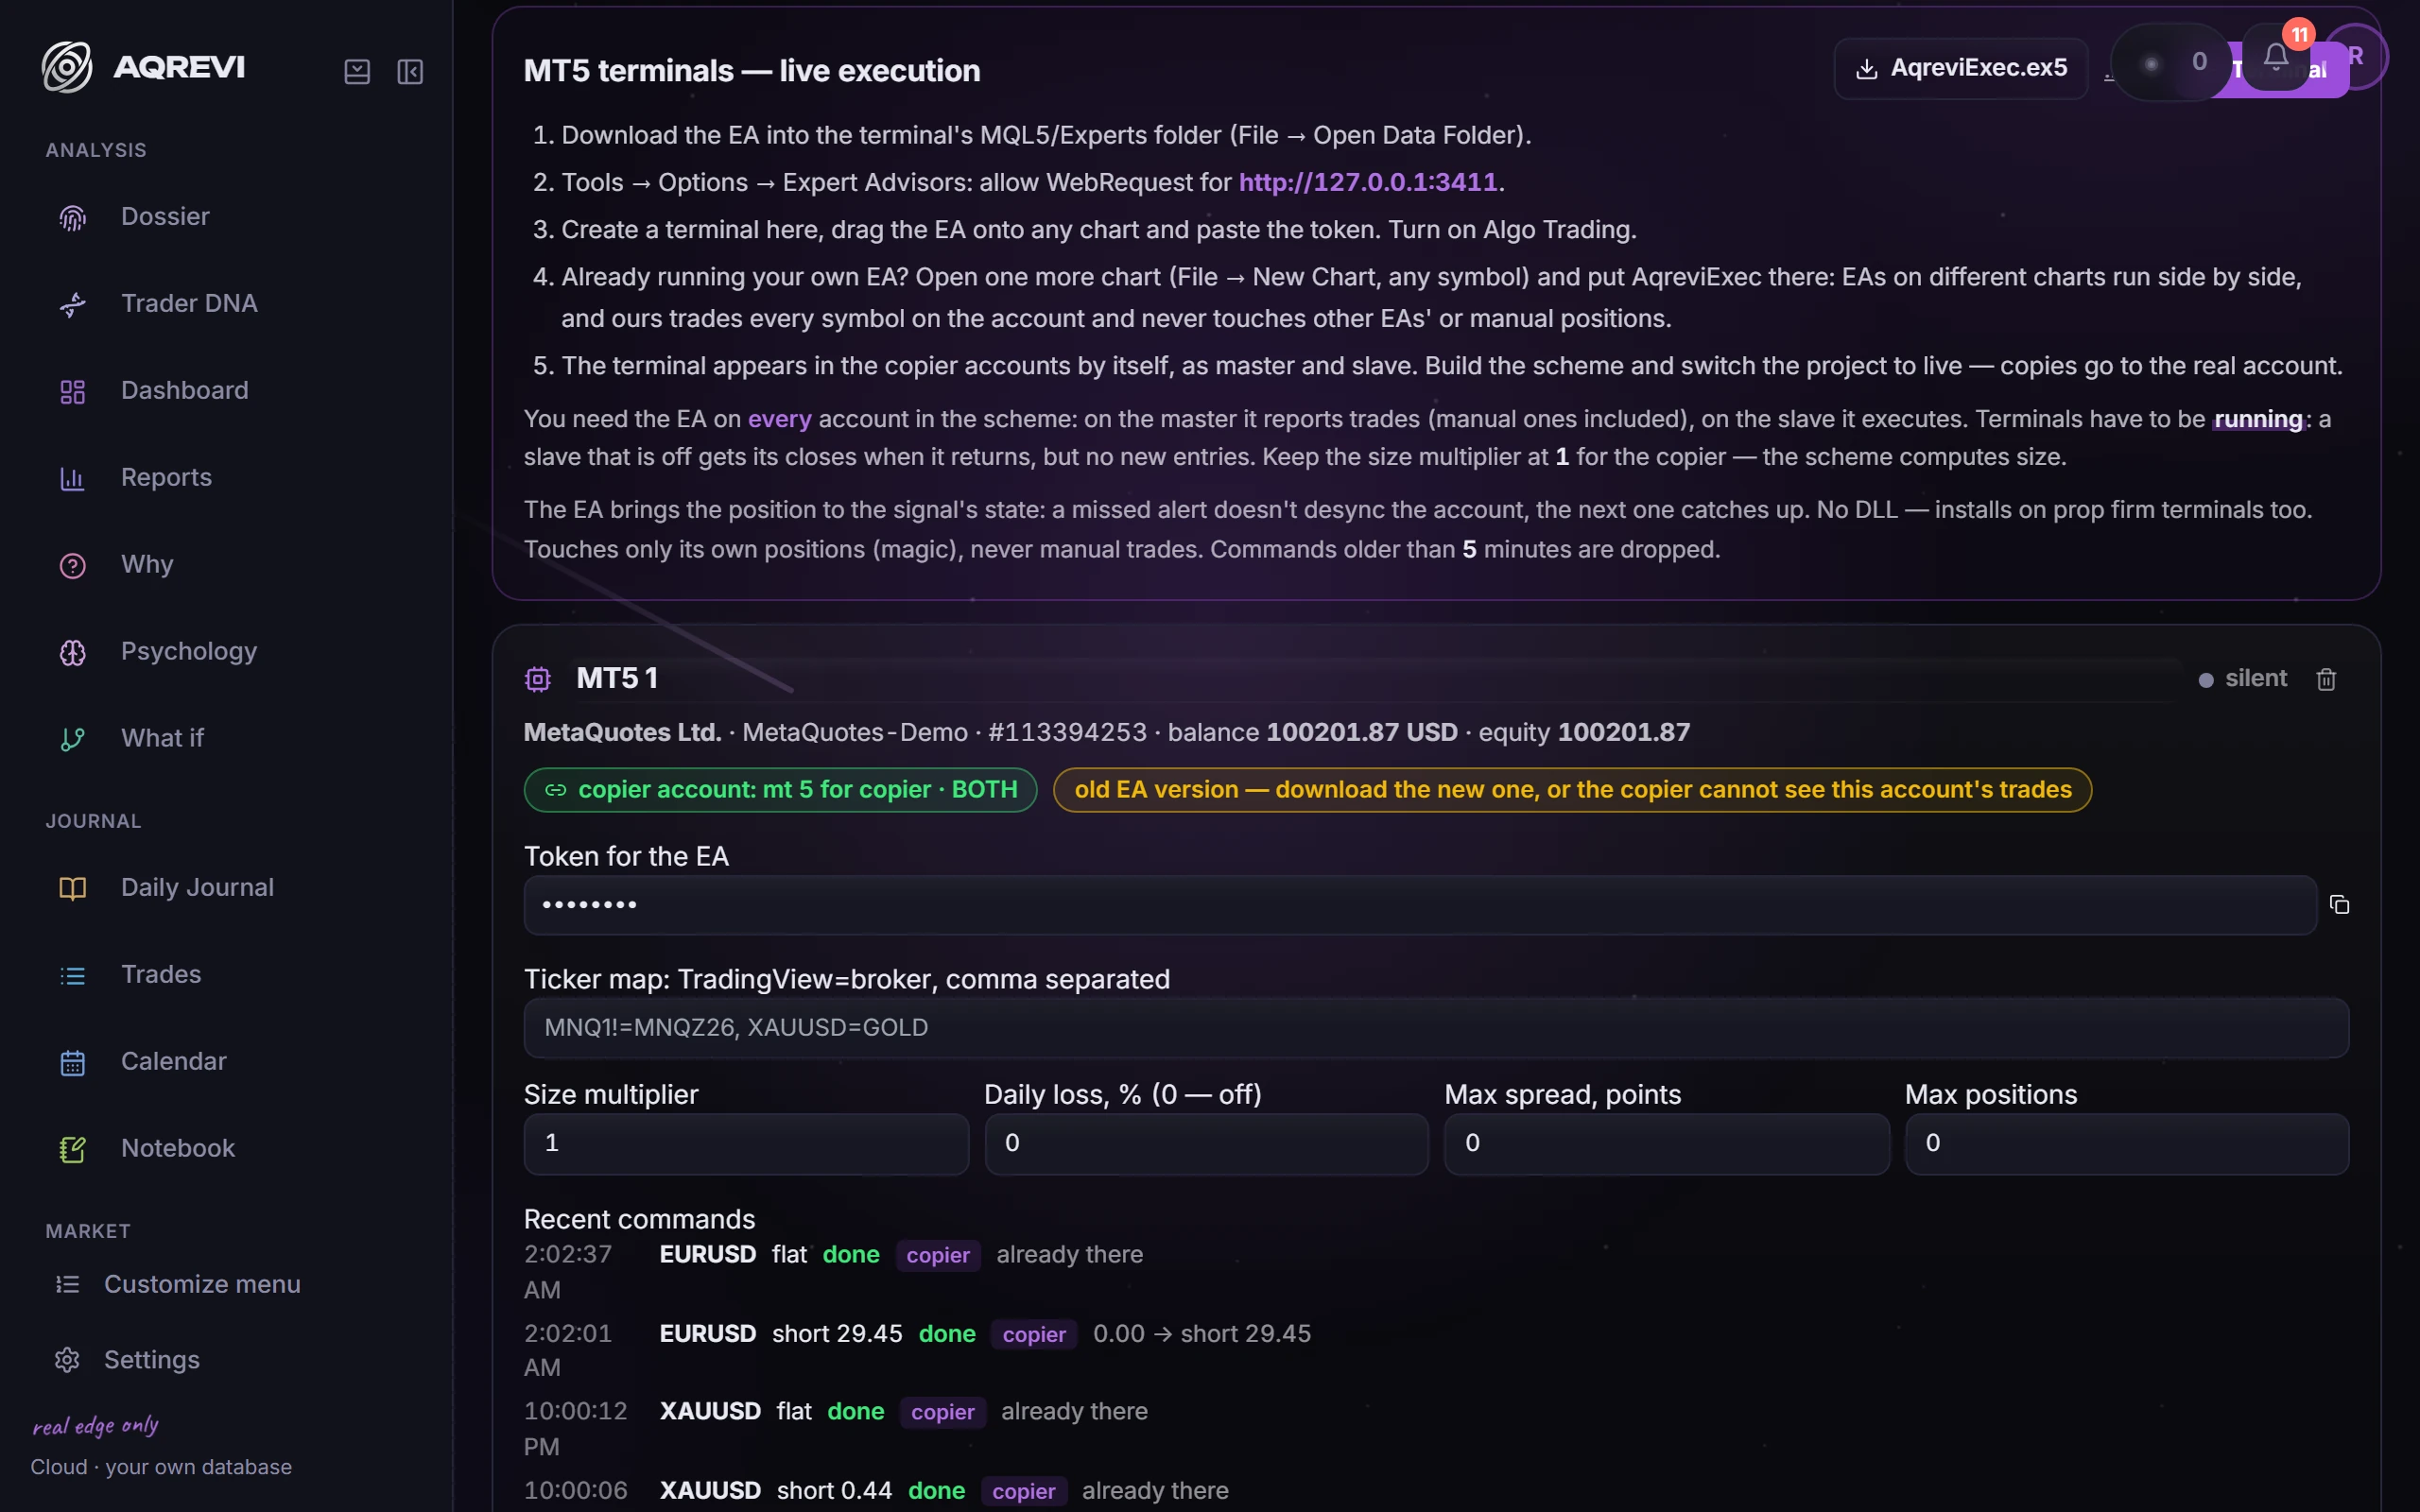Click the Daily Journal book icon

click(x=72, y=888)
